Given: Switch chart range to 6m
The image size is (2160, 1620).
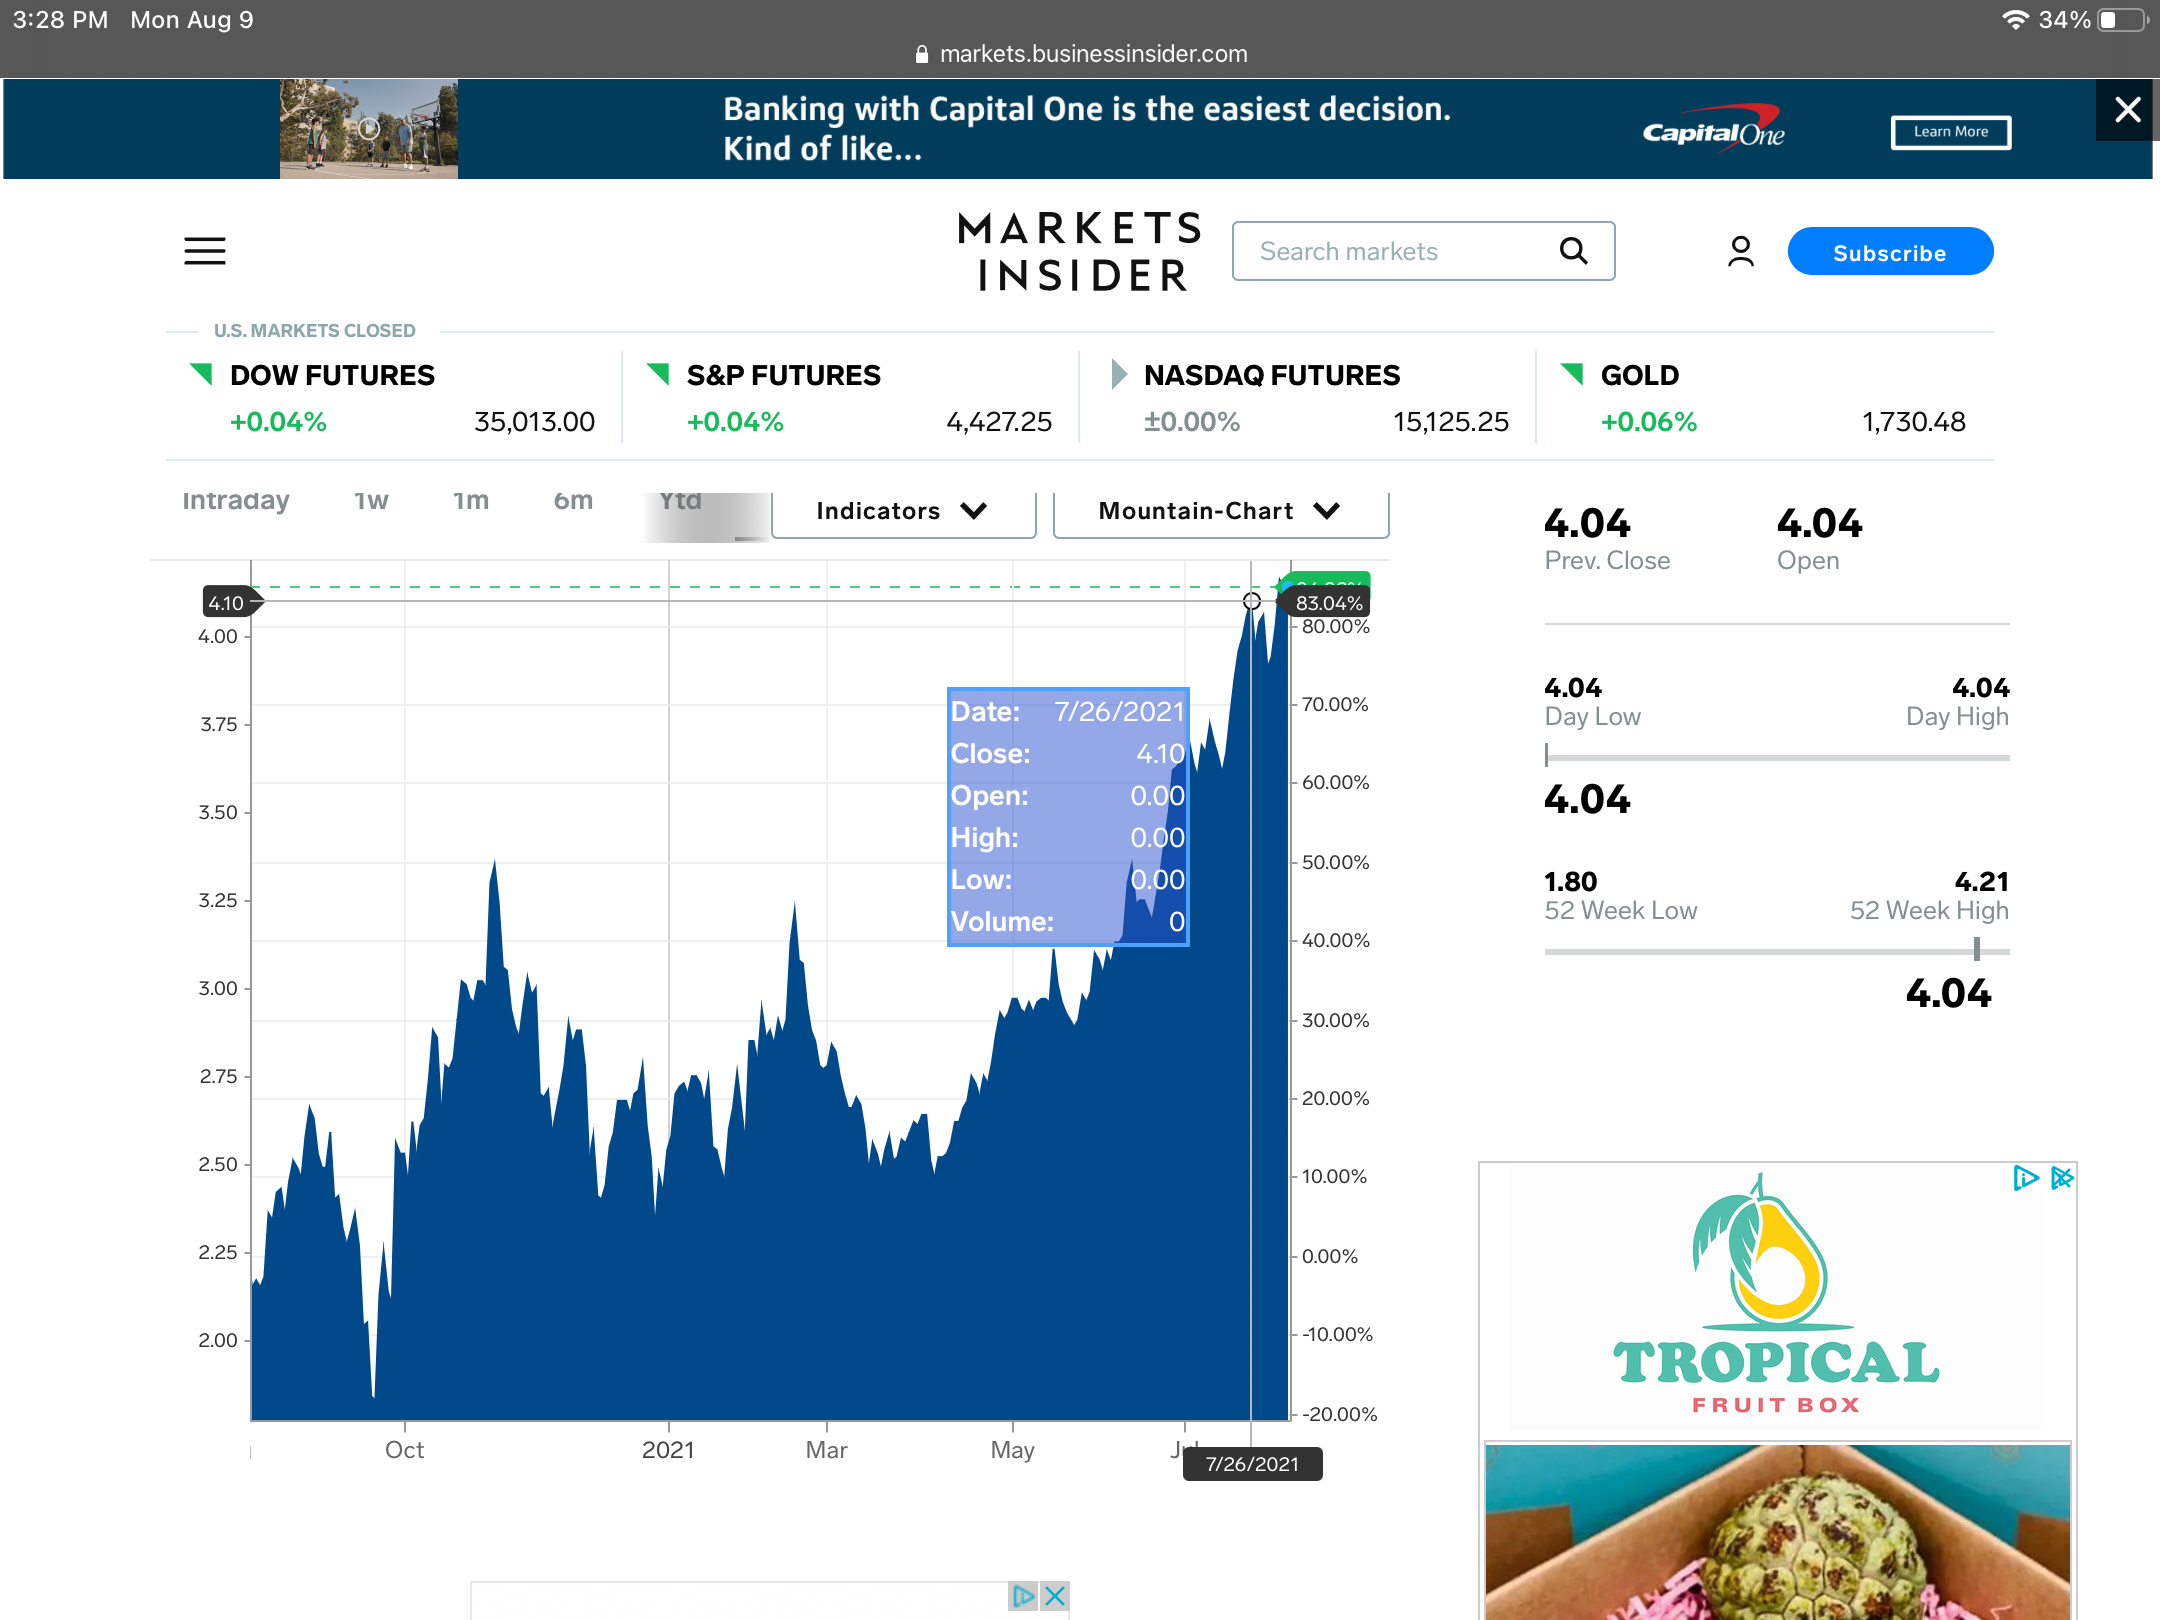Looking at the screenshot, I should point(573,500).
